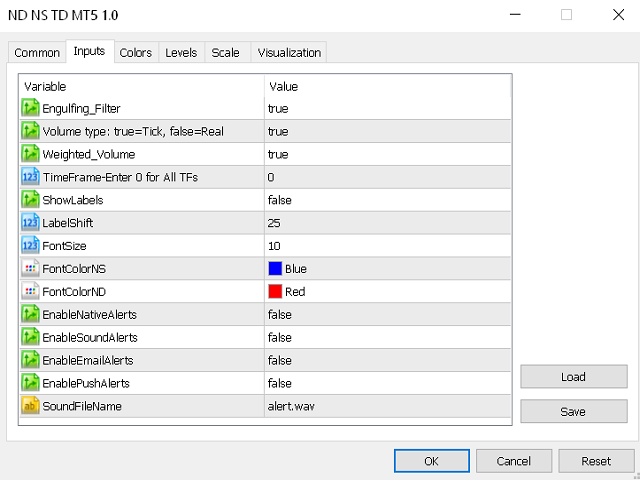Viewport: 640px width, 480px height.
Task: Select the Engulfing_Filter value true
Action: tap(278, 109)
